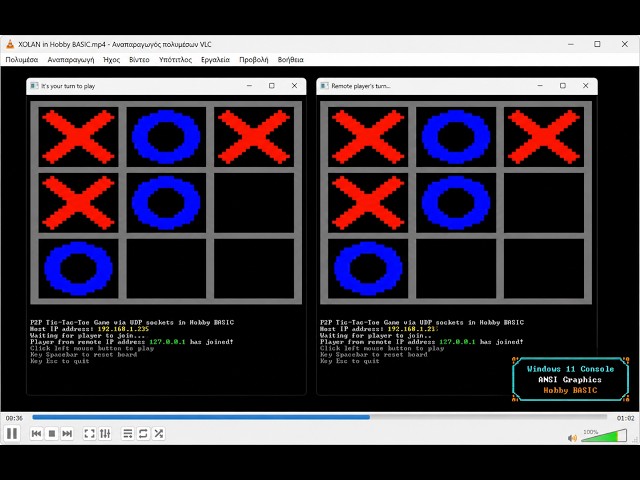Open the Εργαλεία menu
Image resolution: width=640 pixels, height=480 pixels.
click(215, 60)
